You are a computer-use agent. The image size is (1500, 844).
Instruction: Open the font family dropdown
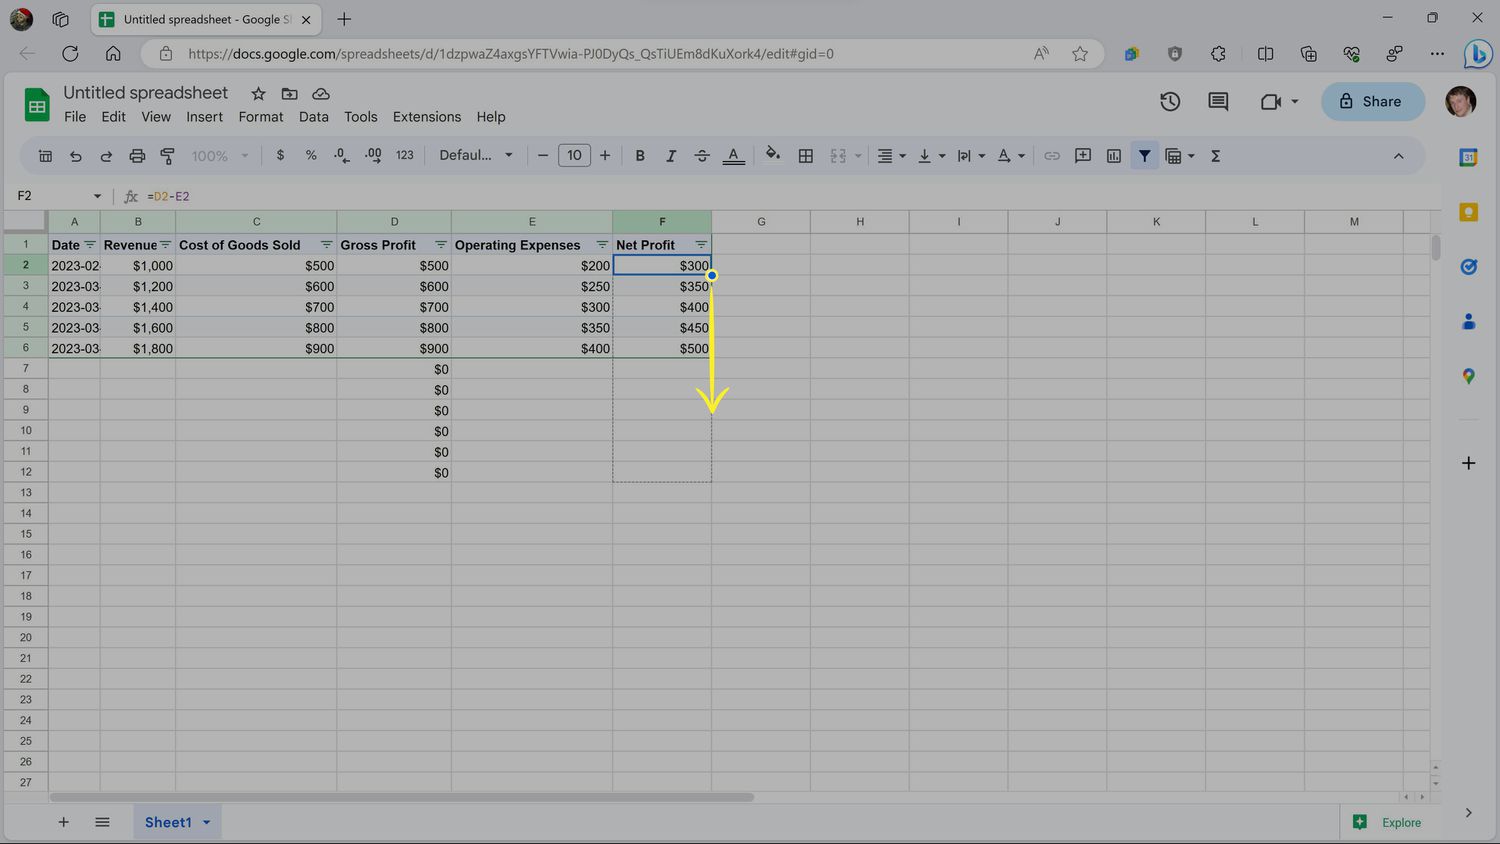(x=476, y=156)
